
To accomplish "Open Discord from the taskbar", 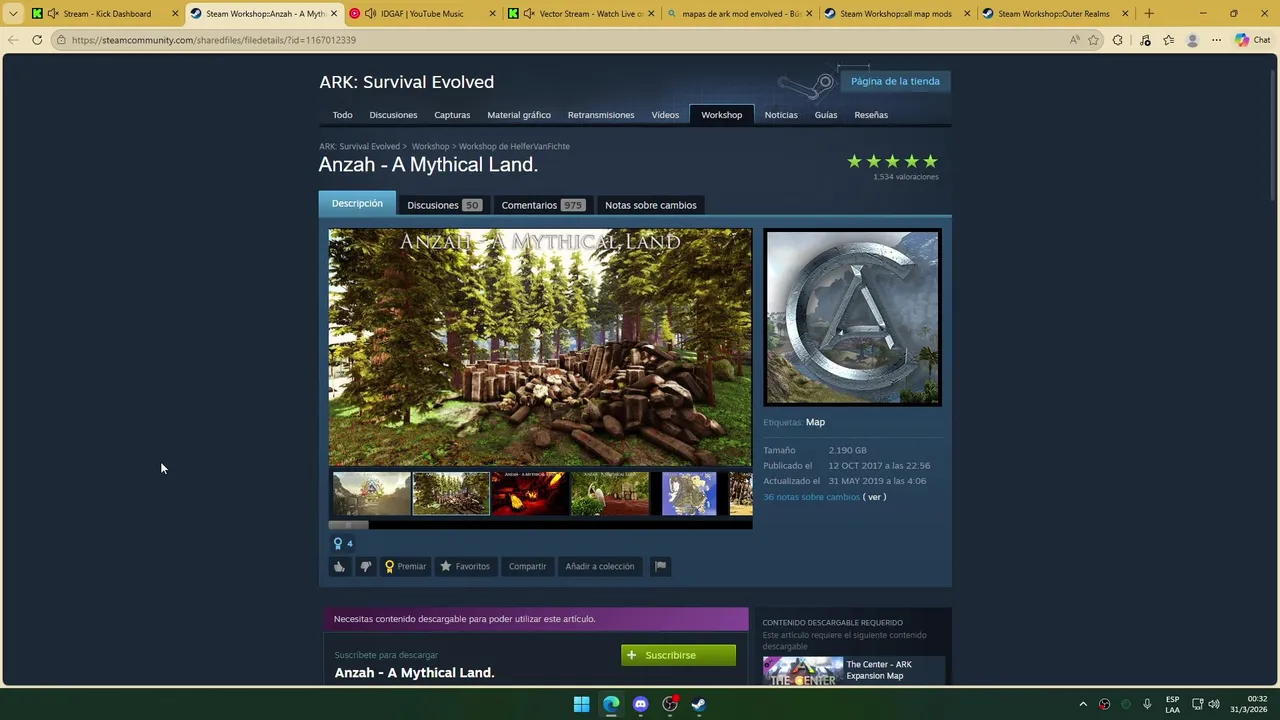I will click(x=640, y=704).
